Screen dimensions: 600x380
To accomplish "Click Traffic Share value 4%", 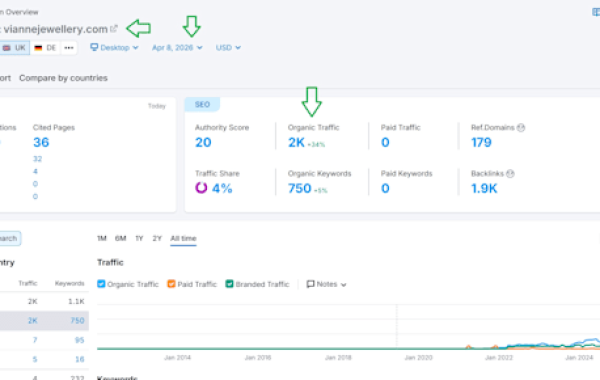I will coord(222,188).
